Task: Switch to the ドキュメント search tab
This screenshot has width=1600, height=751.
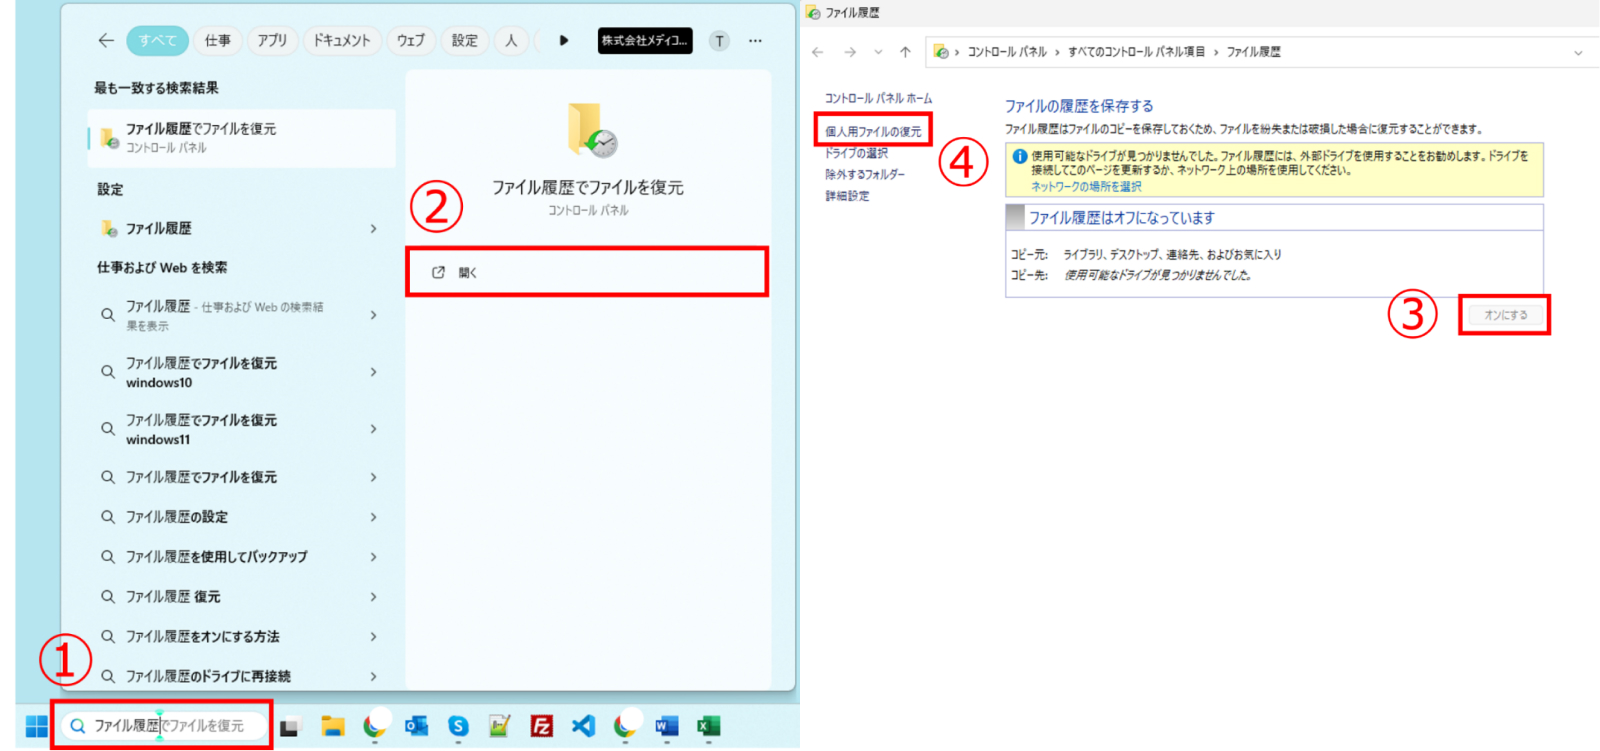Action: (x=342, y=41)
